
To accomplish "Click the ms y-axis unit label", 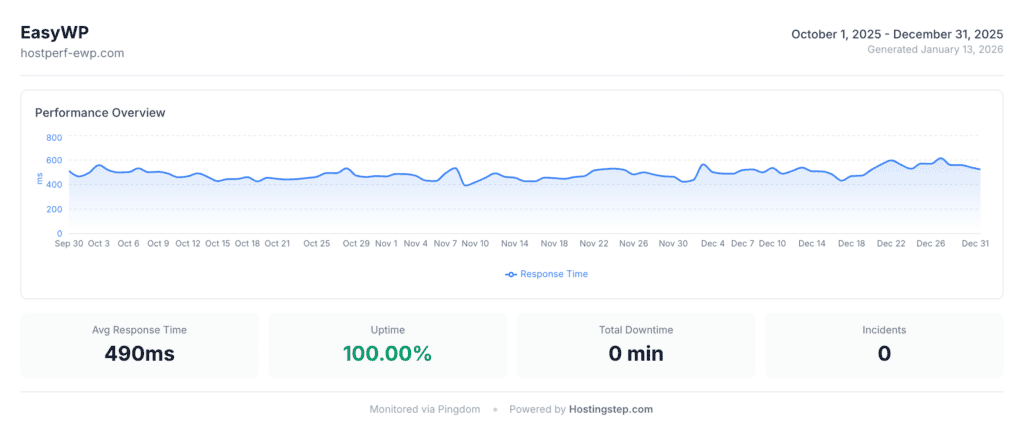I will tap(39, 178).
